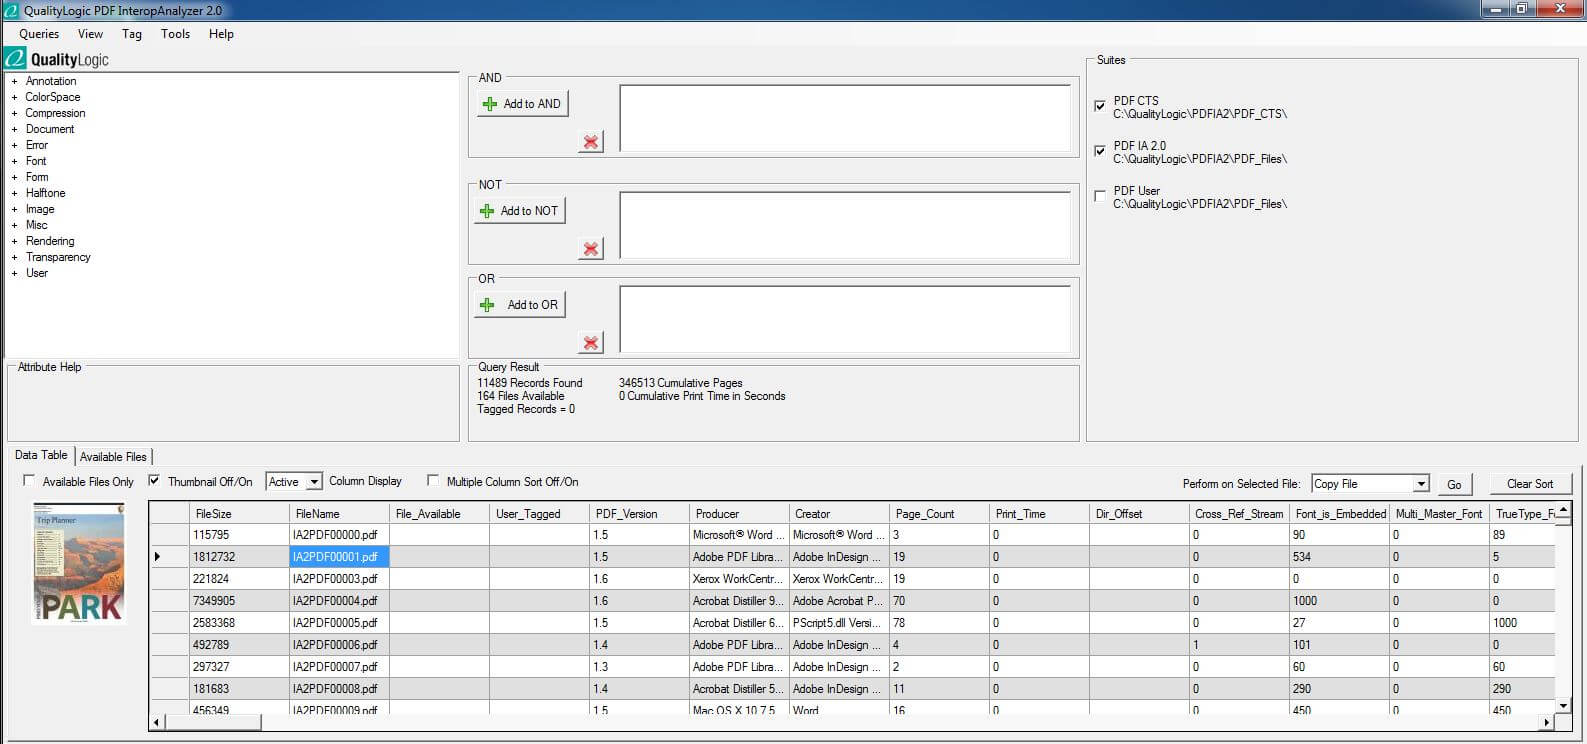Click the green plus on Add to AND
Viewport: 1587px width, 744px height.
point(490,104)
